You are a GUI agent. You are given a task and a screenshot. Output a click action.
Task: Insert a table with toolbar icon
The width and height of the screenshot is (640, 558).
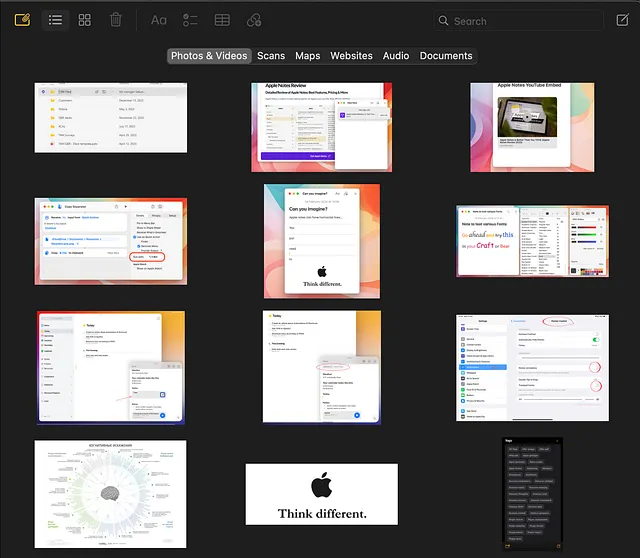point(222,20)
